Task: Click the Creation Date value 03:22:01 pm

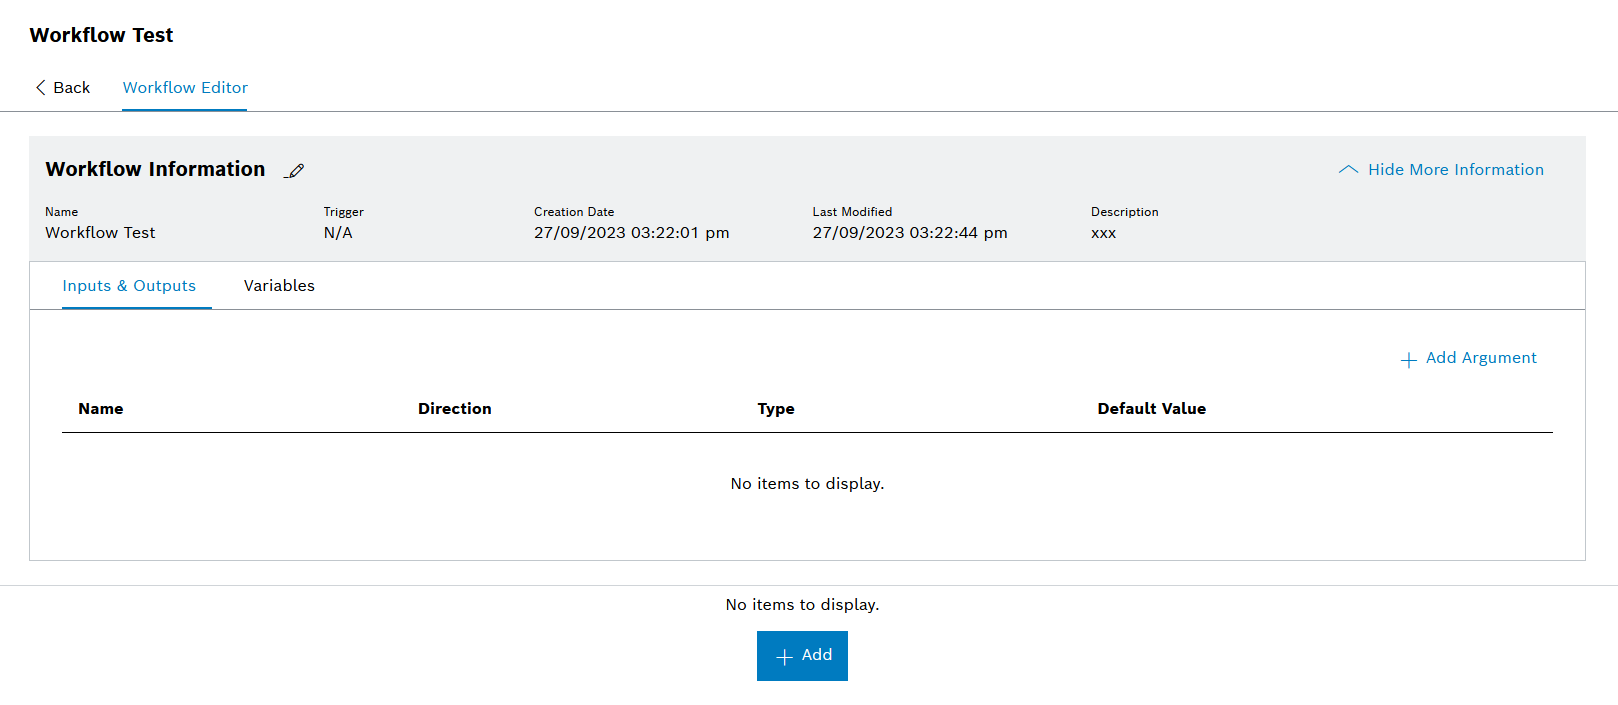Action: point(632,233)
